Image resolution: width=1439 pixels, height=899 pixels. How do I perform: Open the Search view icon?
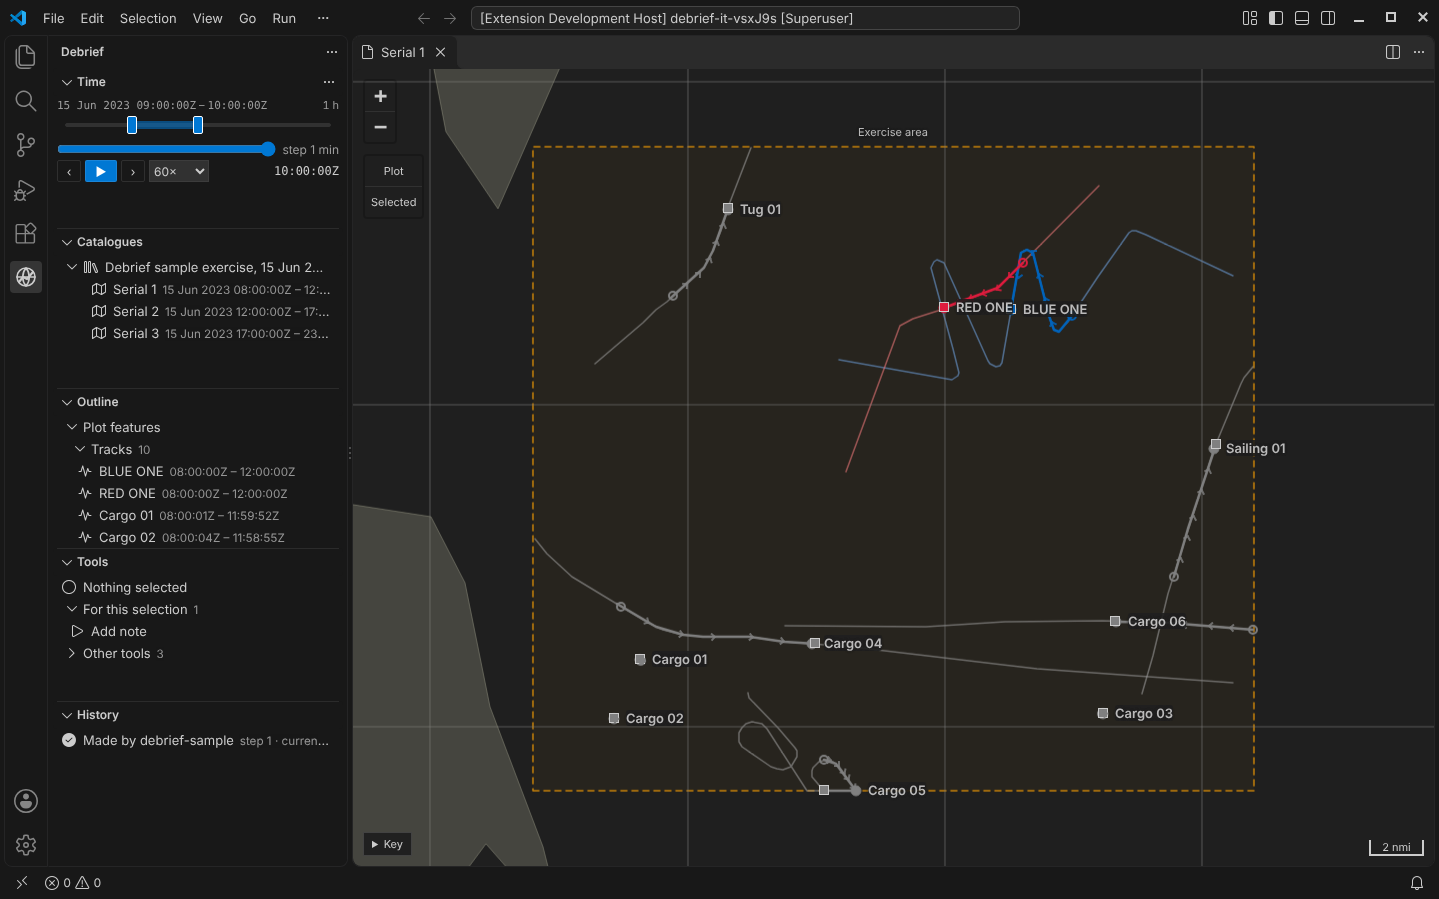(x=26, y=101)
